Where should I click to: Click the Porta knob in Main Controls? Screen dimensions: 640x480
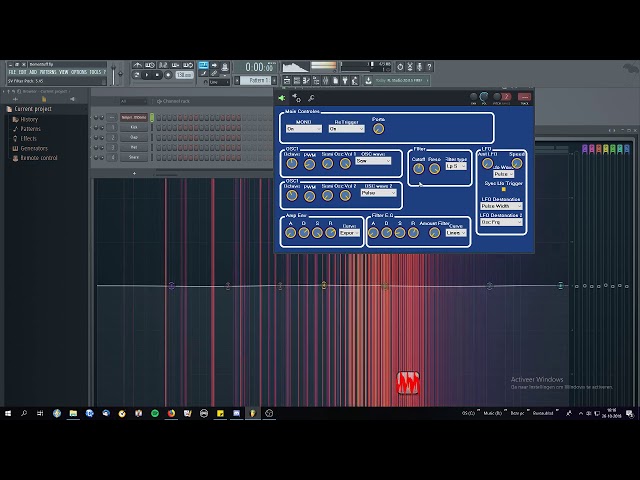point(378,129)
